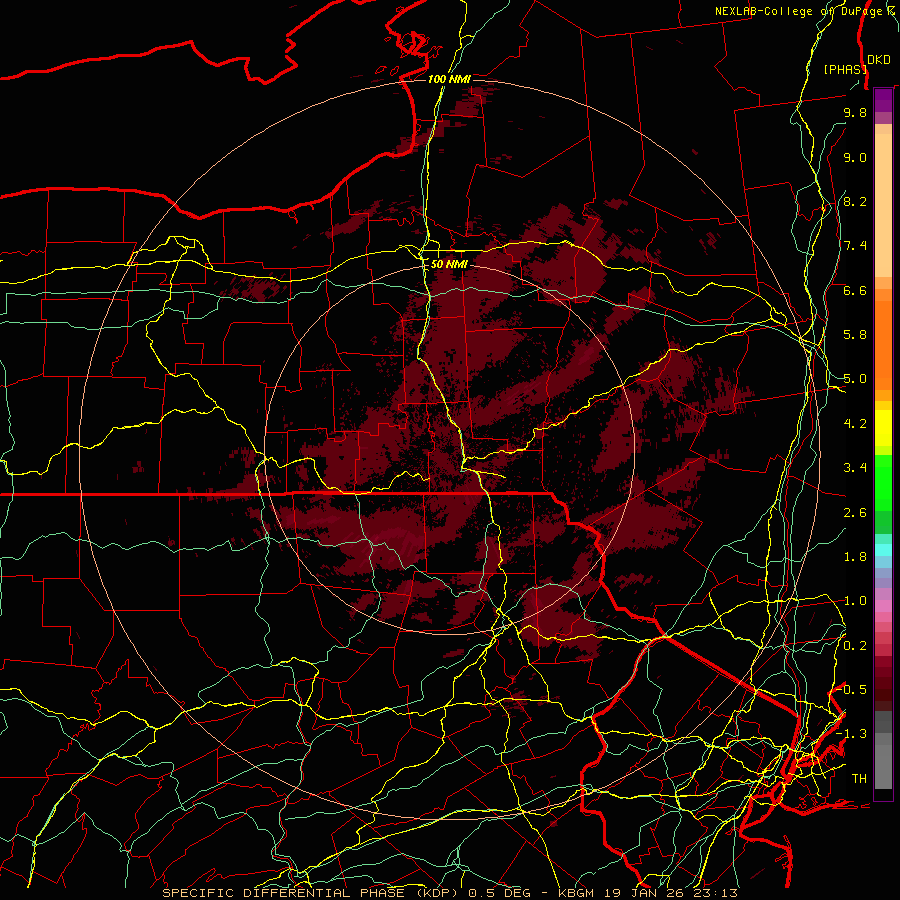
Task: Pick the pale peach band of the color scale
Action: pyautogui.click(x=883, y=205)
